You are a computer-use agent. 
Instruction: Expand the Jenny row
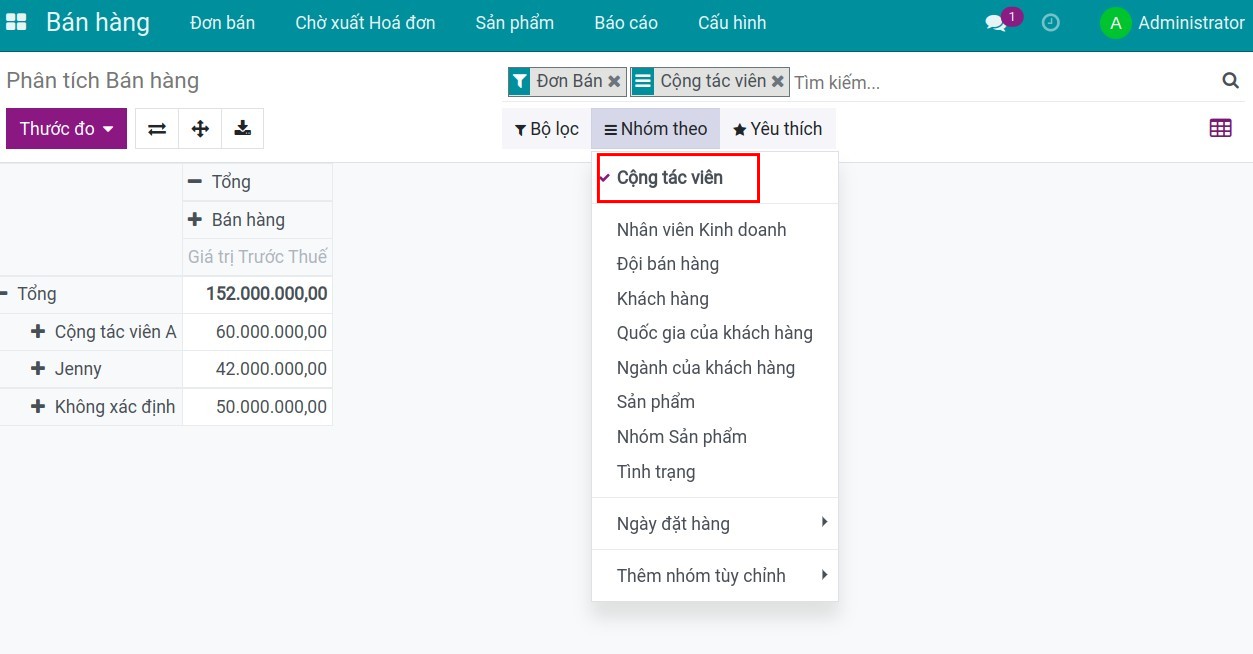click(38, 369)
